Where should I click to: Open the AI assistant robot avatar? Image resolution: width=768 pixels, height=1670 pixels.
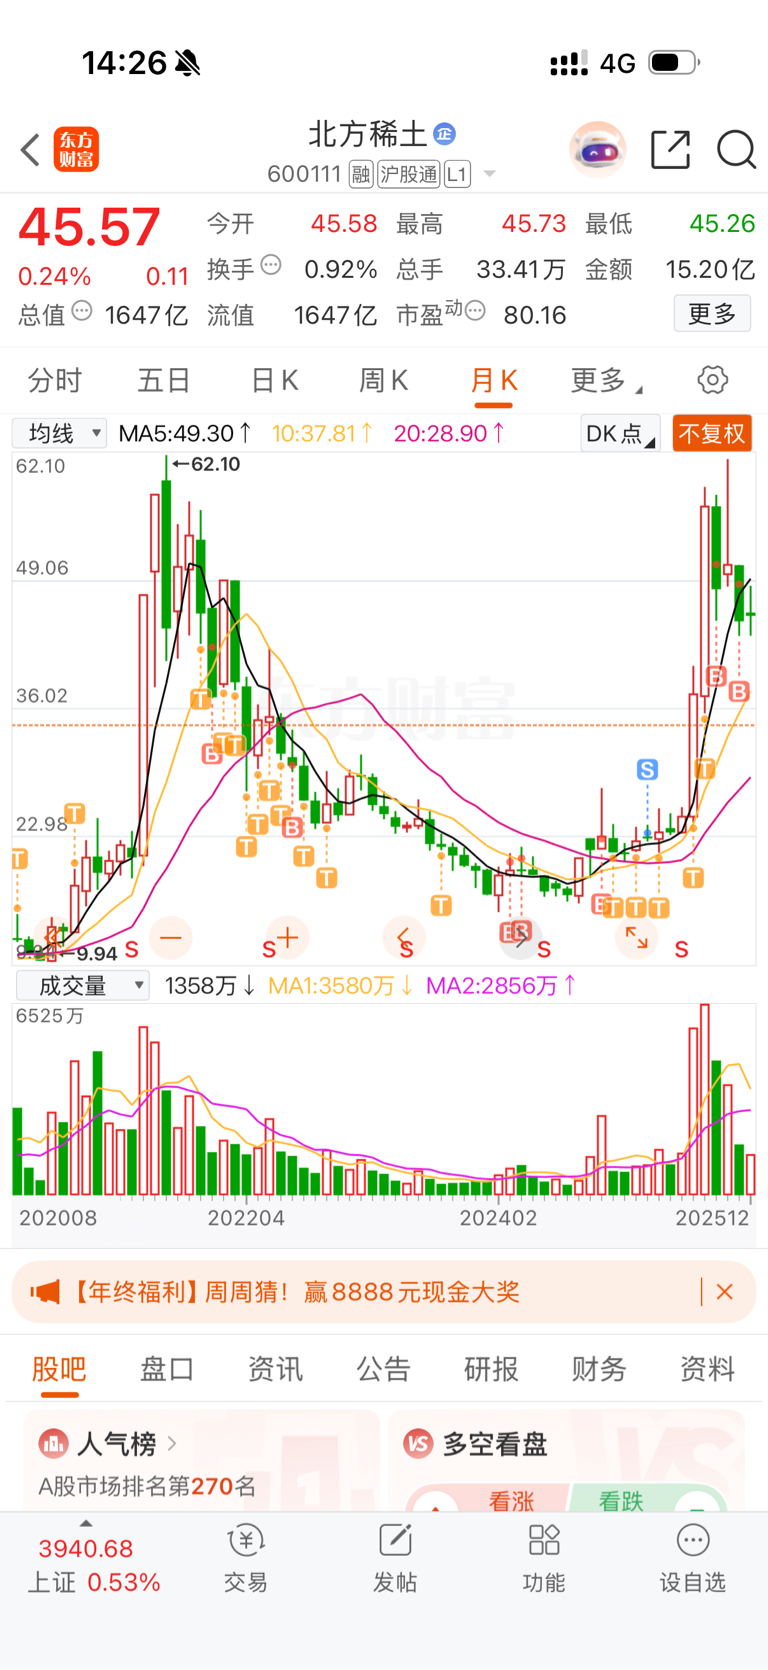597,150
